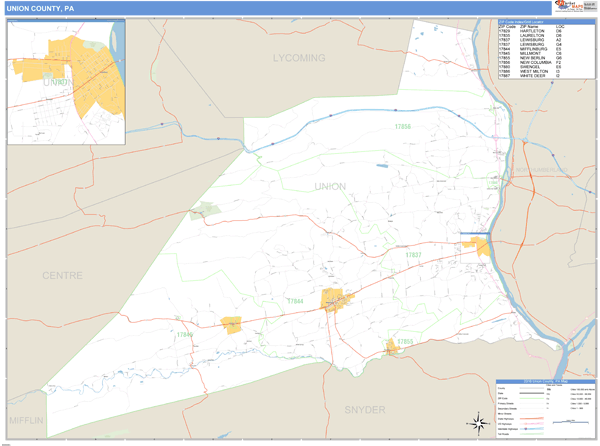This screenshot has width=600, height=446.
Task: Click the Interstate Highways legend line sample
Action: (x=532, y=429)
